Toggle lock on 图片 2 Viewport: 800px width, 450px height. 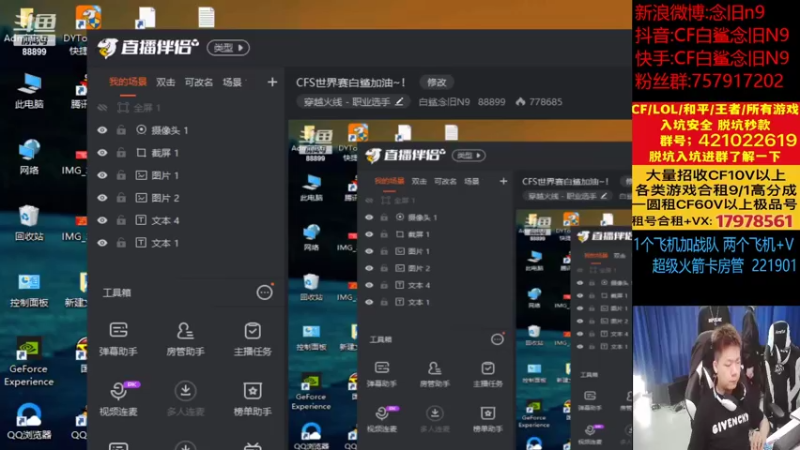121,197
